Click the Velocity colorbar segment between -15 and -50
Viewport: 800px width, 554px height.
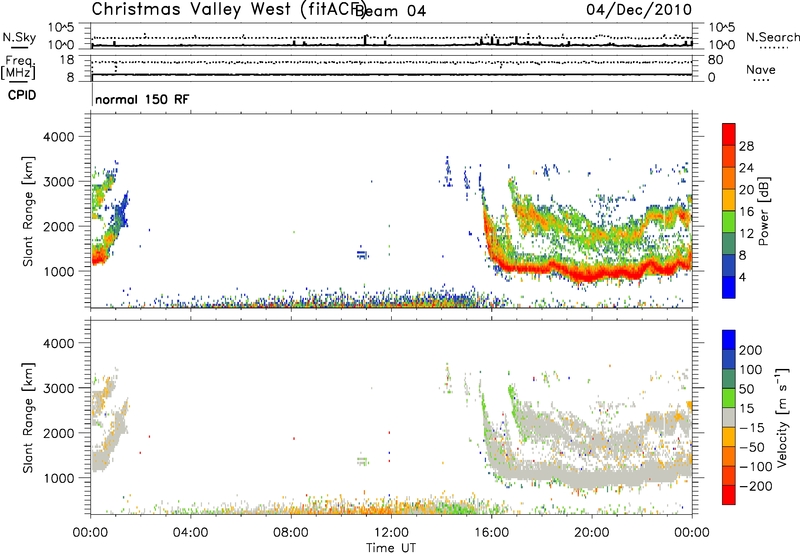(x=729, y=437)
